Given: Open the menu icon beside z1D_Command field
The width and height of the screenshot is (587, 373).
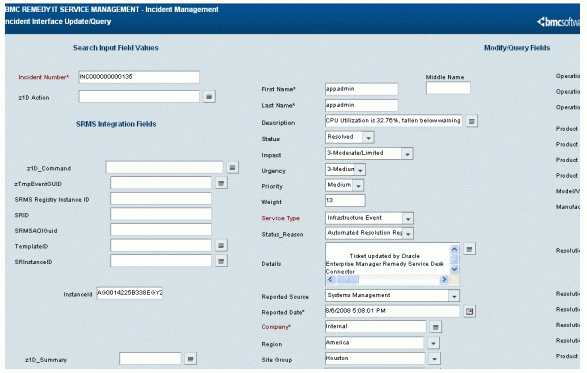Looking at the screenshot, I should 232,167.
